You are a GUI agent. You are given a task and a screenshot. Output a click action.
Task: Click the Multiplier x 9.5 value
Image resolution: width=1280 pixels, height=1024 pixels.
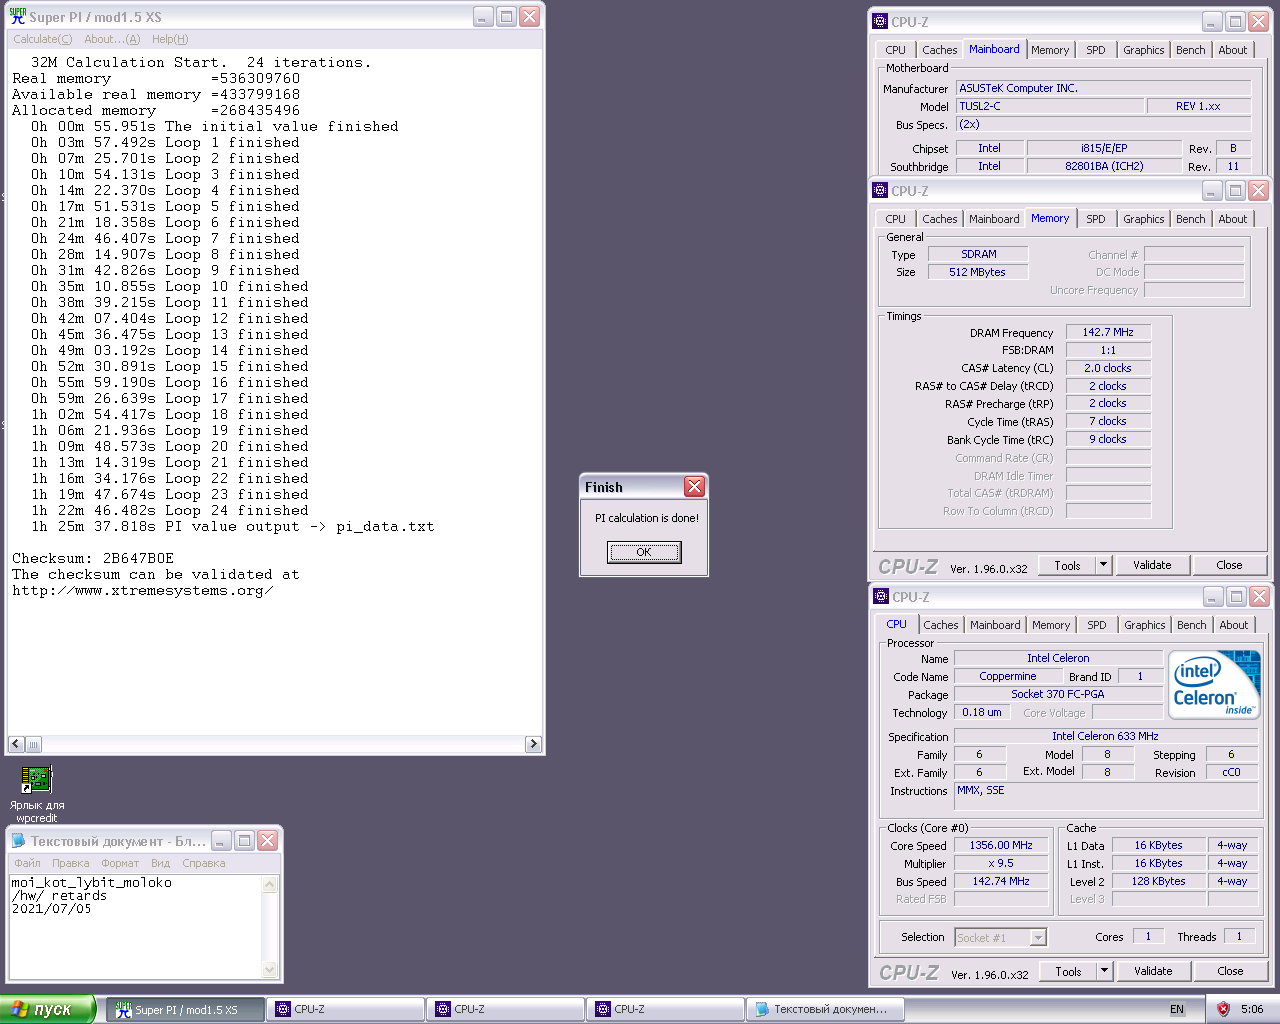click(1000, 863)
